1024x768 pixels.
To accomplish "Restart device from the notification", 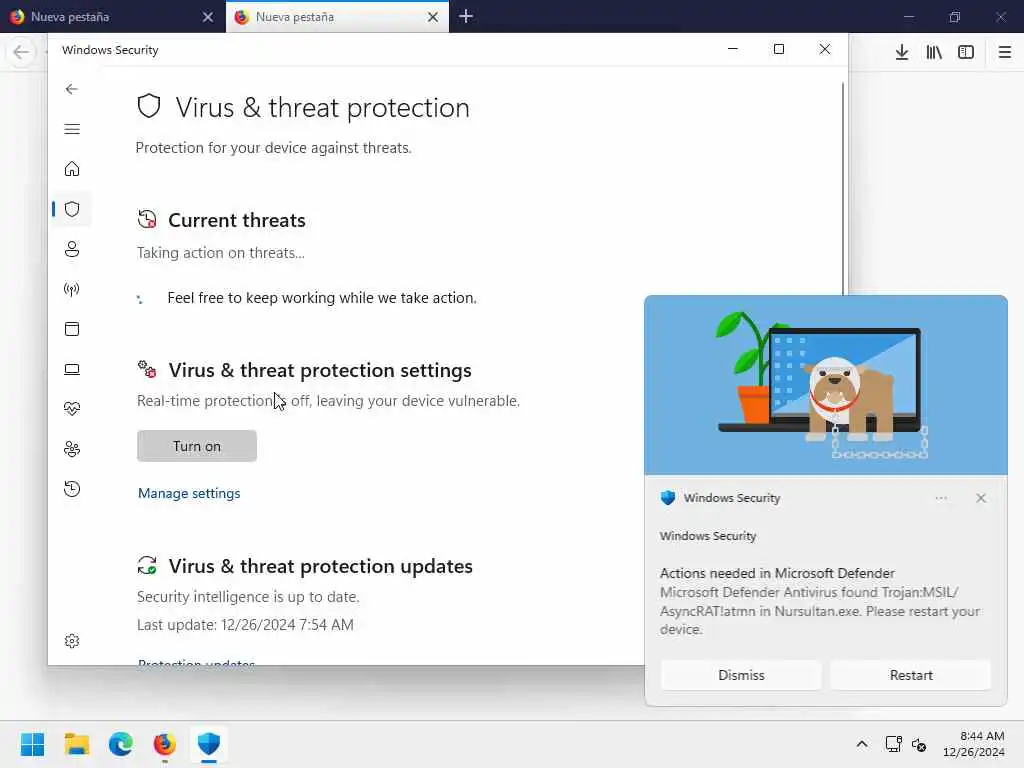I will coord(910,675).
